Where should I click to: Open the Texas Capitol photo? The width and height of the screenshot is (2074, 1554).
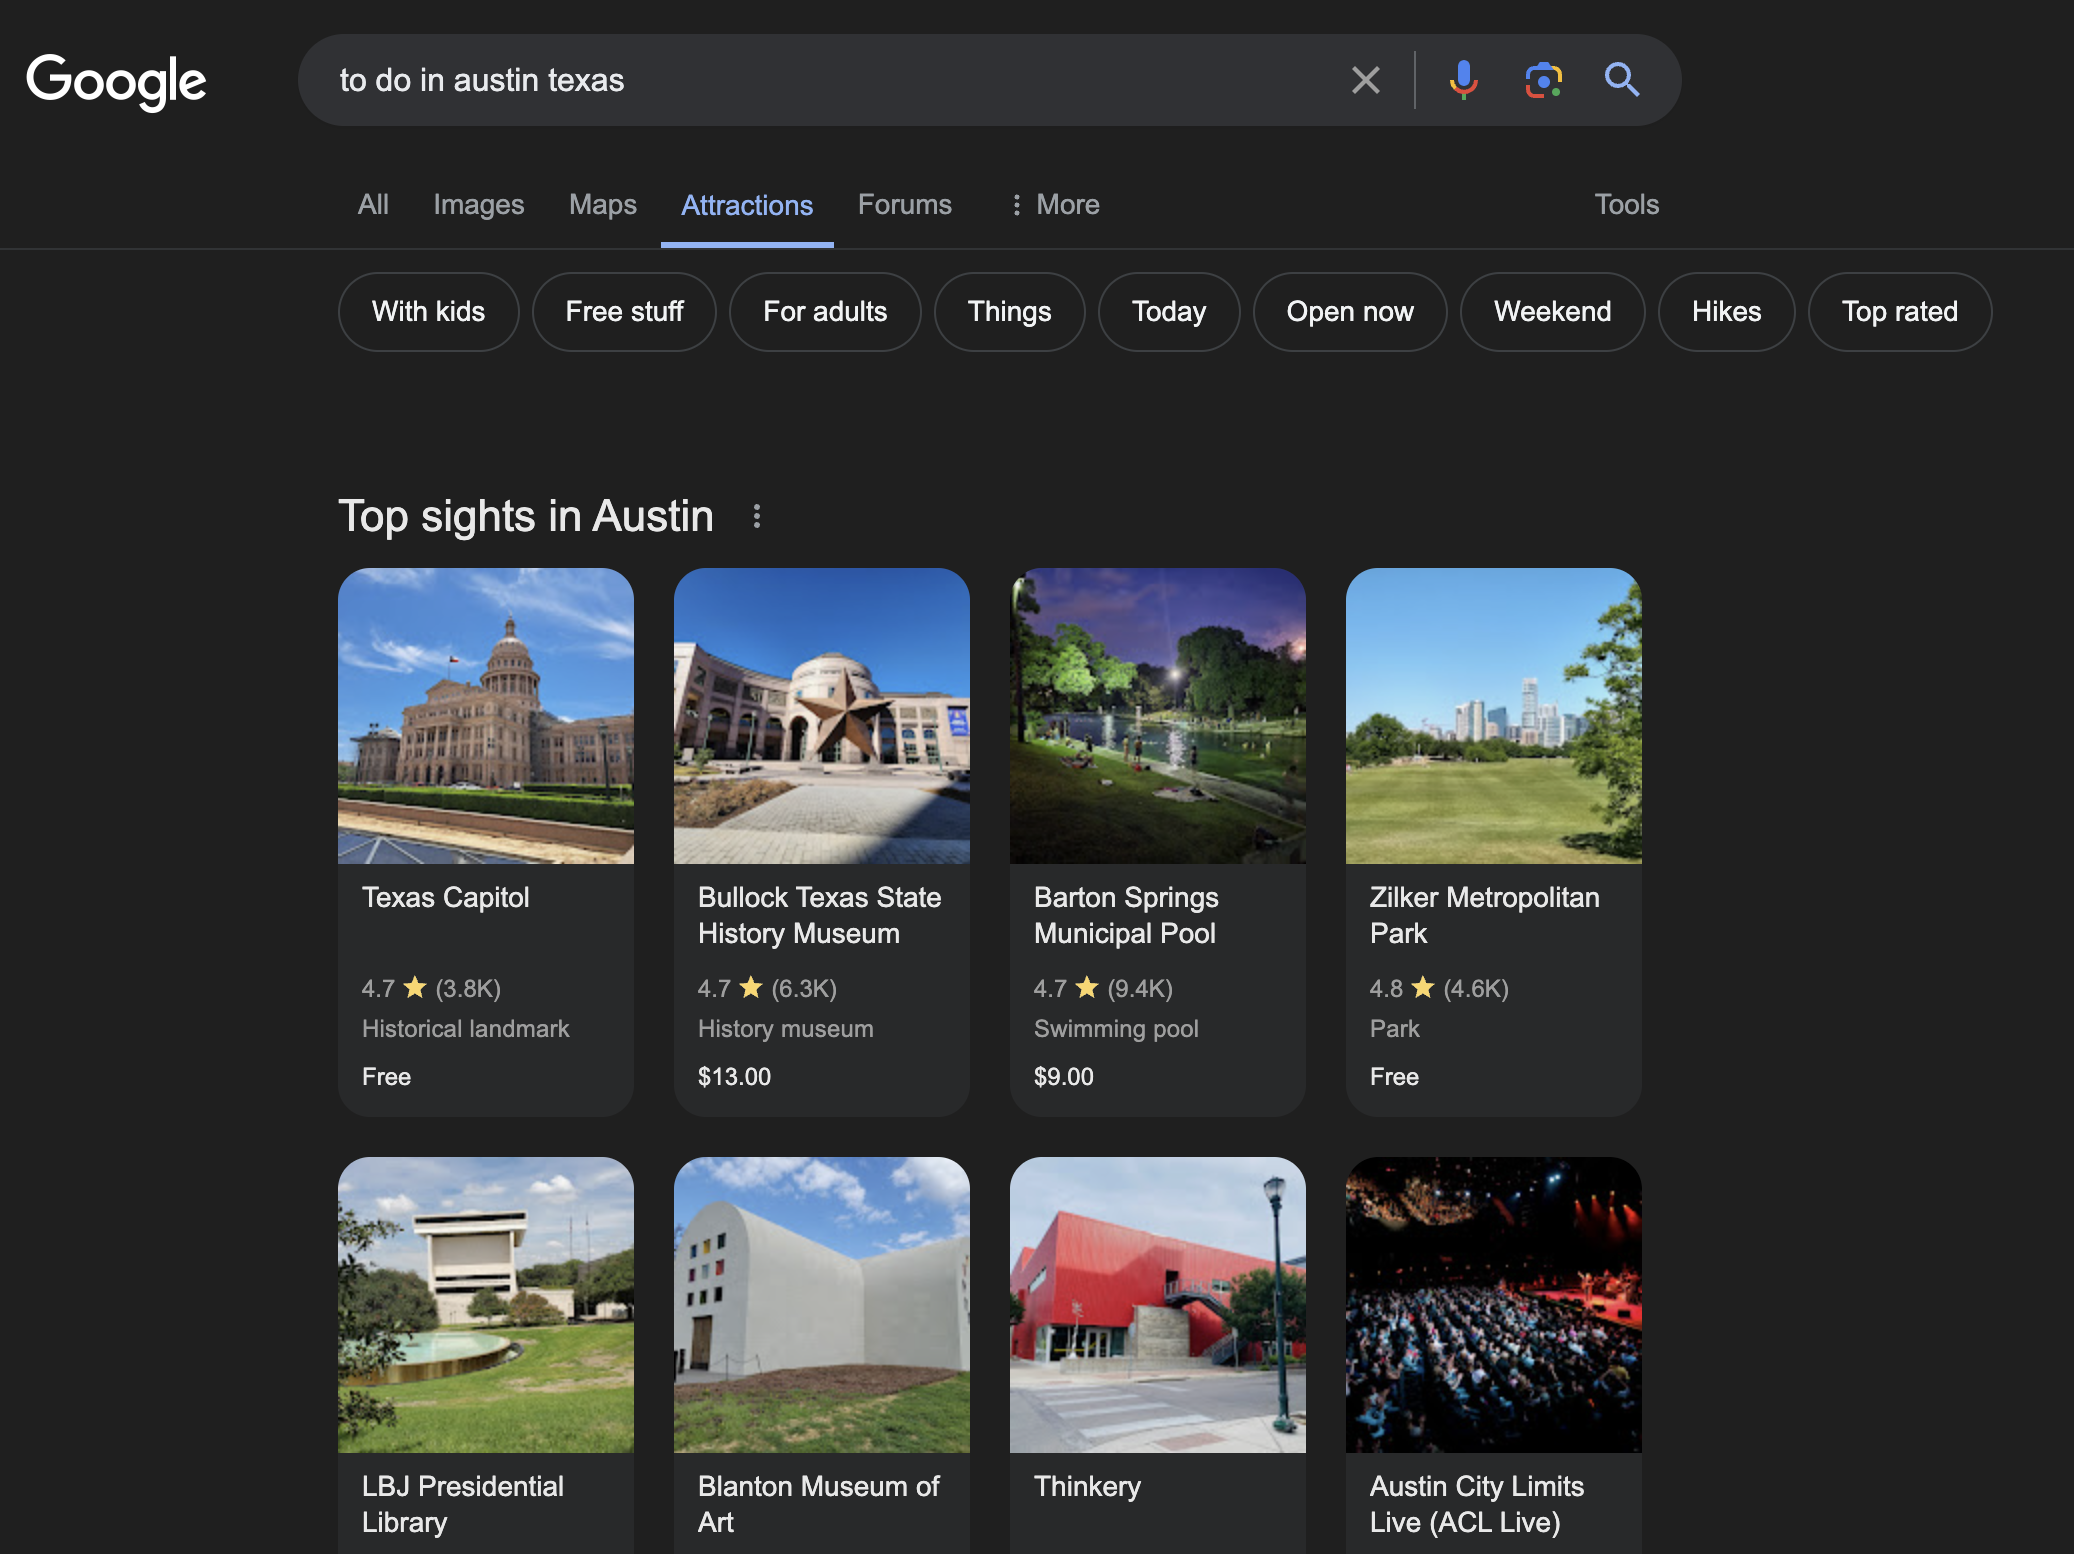pyautogui.click(x=486, y=716)
